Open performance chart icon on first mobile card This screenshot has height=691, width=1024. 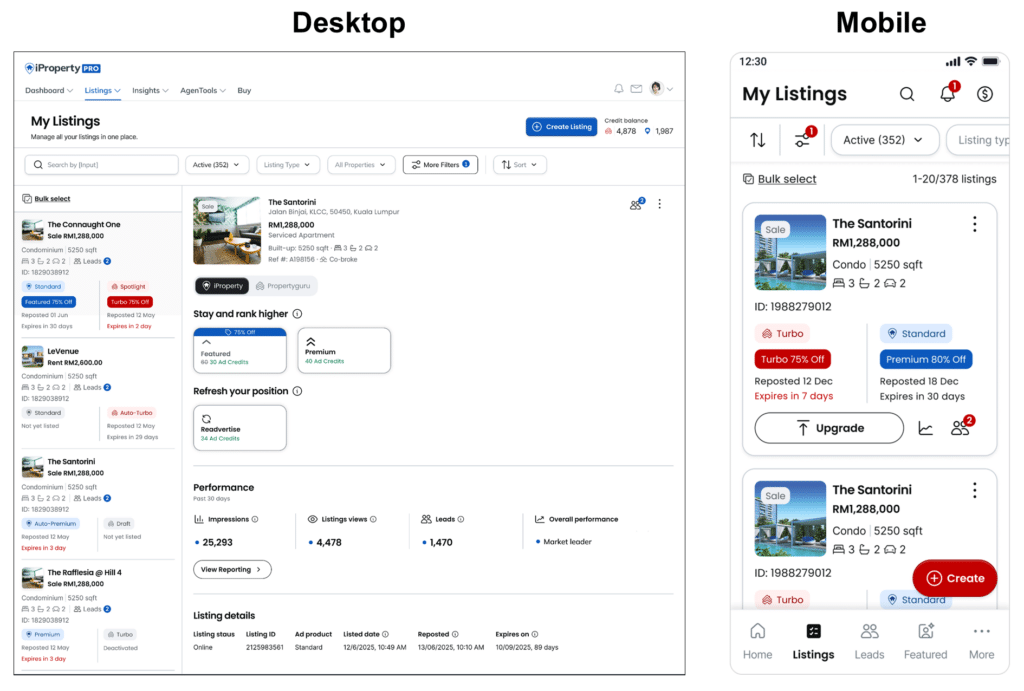[926, 428]
